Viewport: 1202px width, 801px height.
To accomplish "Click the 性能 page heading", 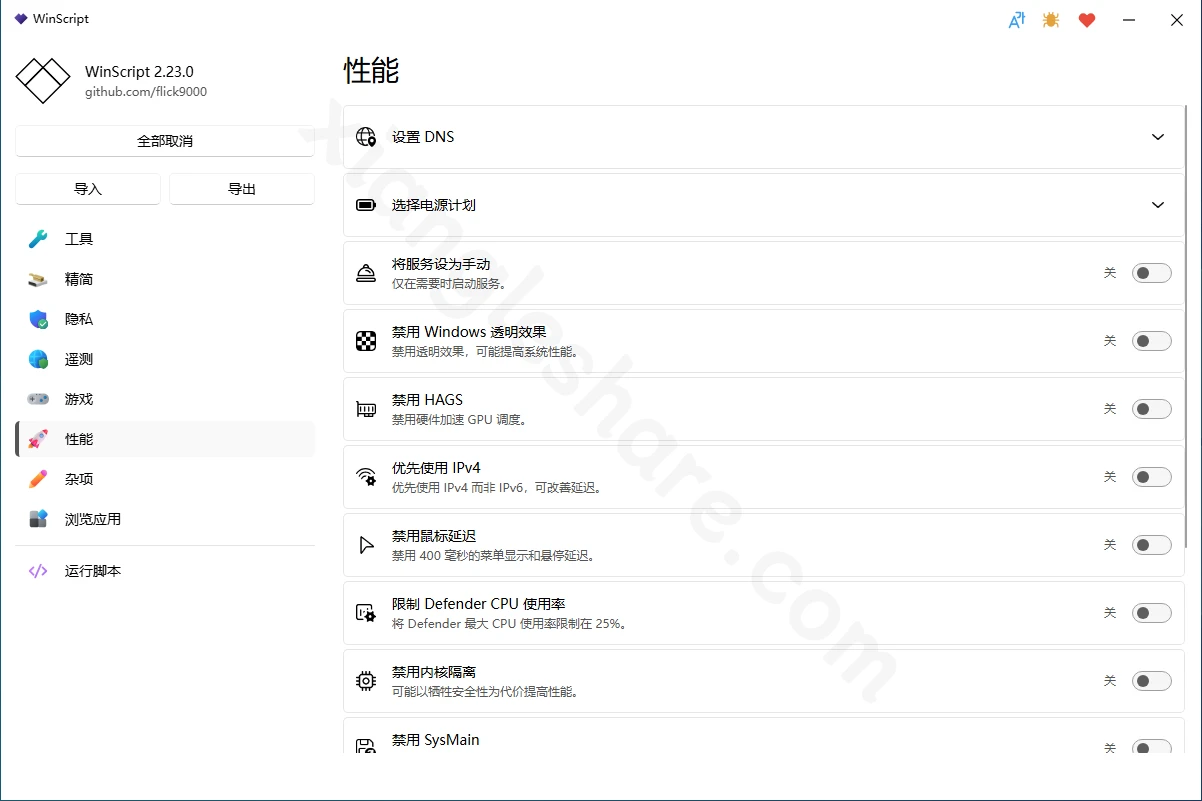I will 371,70.
